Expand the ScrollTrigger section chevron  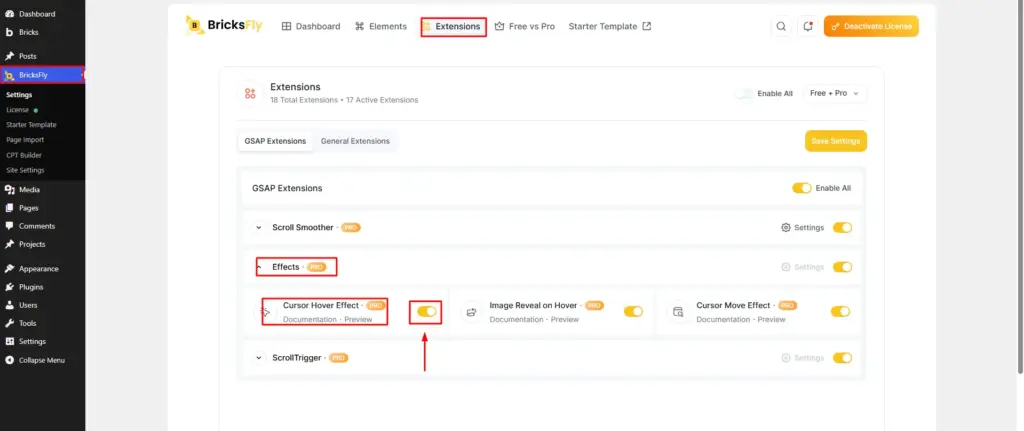tap(259, 358)
